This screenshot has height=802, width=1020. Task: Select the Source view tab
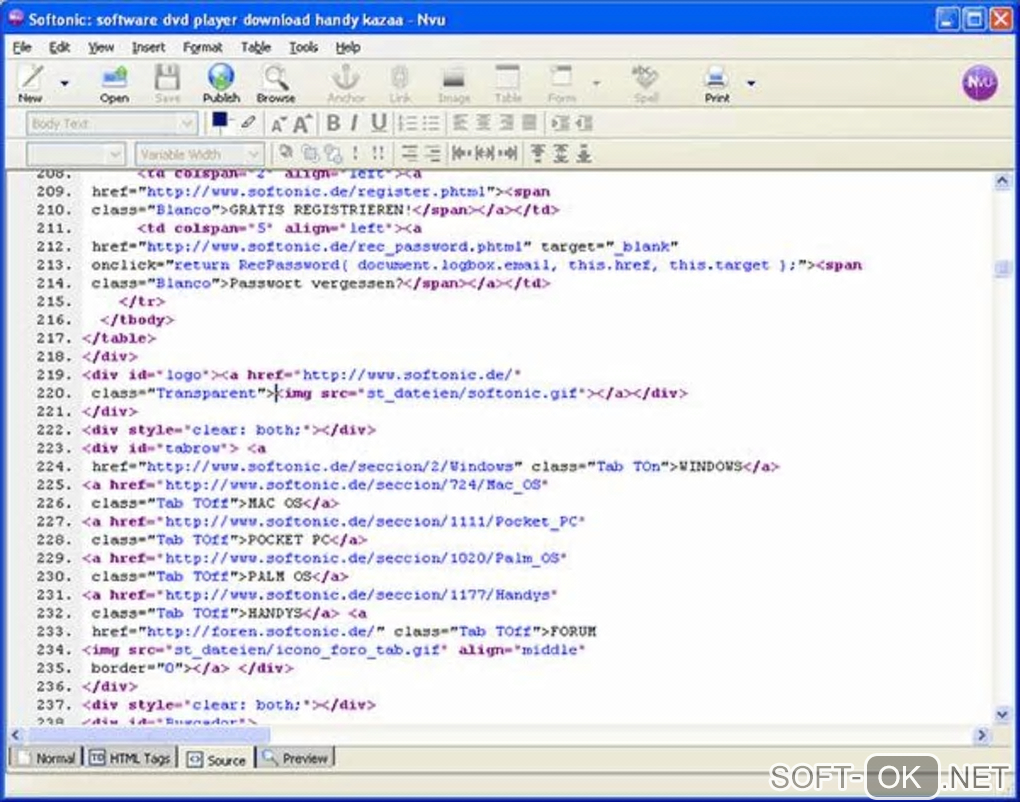pyautogui.click(x=216, y=759)
